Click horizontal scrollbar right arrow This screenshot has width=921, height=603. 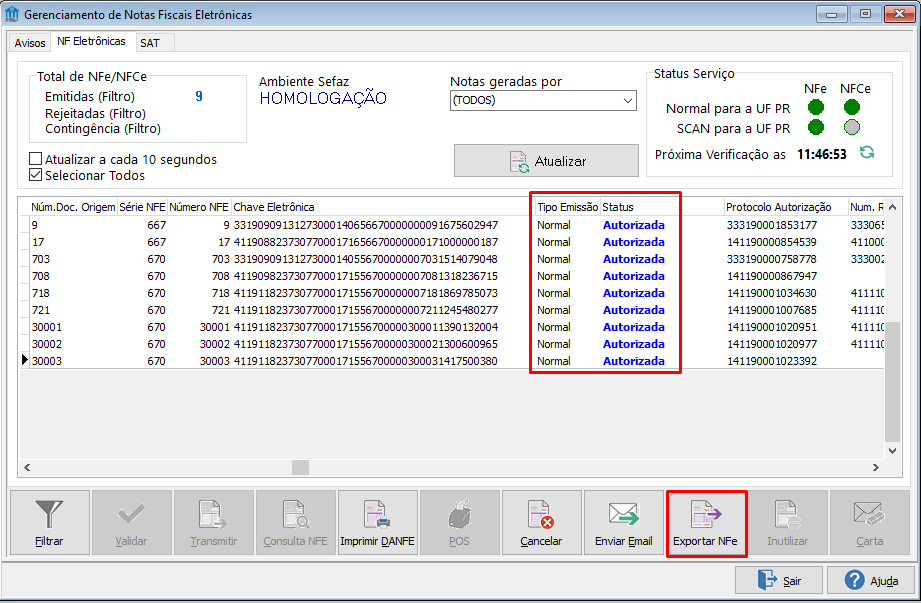click(876, 467)
